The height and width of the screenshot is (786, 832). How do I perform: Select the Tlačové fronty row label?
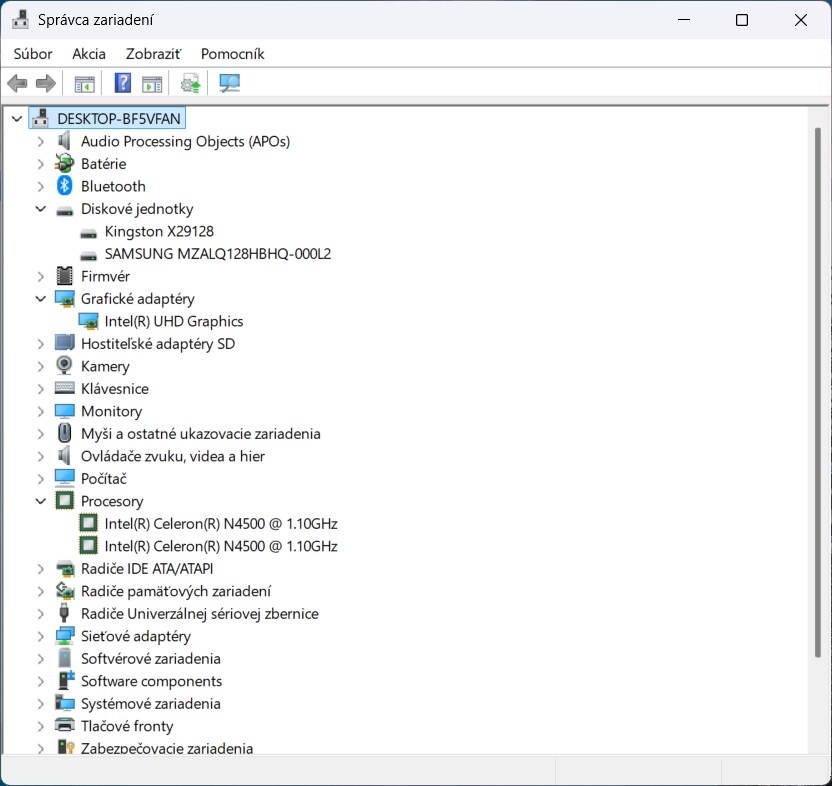[x=127, y=725]
